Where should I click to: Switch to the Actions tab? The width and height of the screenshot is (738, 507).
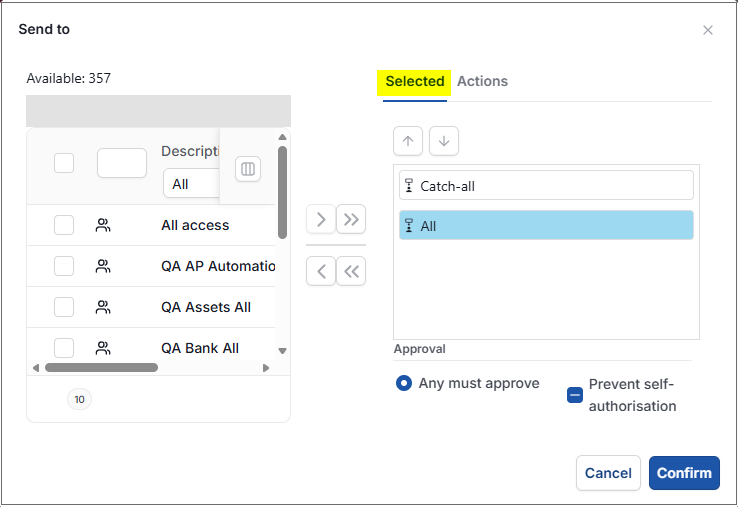click(482, 81)
